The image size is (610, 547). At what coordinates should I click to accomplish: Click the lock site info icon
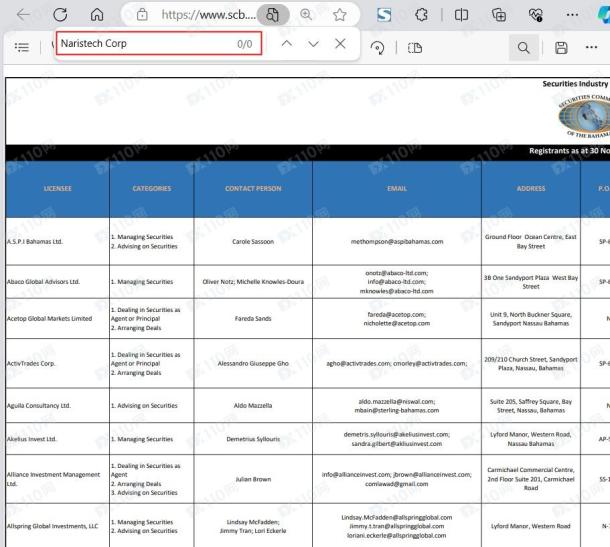[x=142, y=15]
